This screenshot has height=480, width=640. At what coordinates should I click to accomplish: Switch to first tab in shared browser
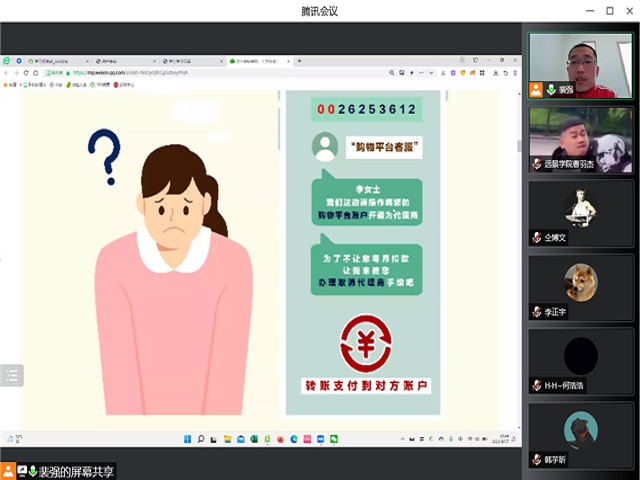pyautogui.click(x=58, y=61)
